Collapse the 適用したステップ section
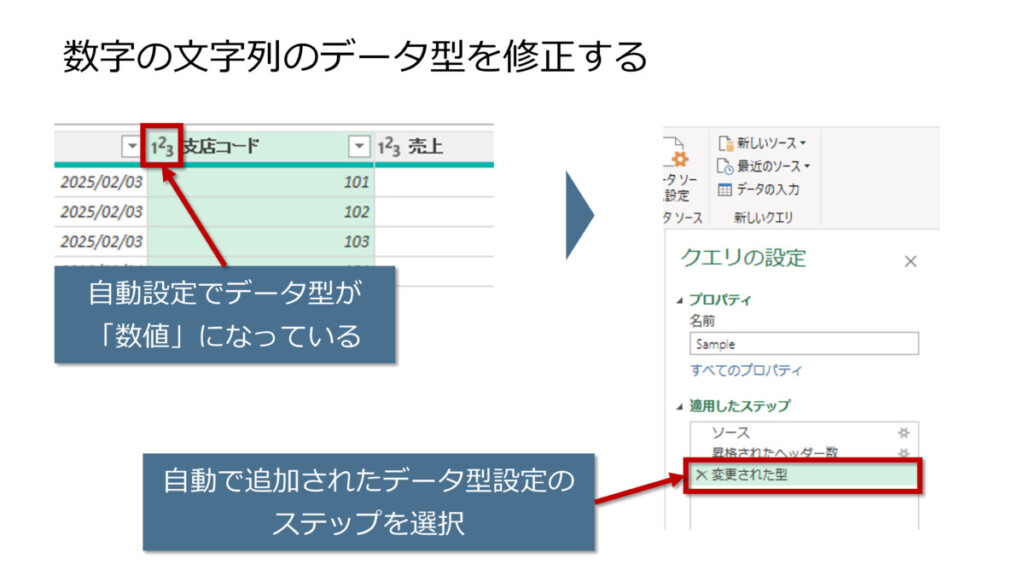The width and height of the screenshot is (1024, 576). click(x=682, y=406)
